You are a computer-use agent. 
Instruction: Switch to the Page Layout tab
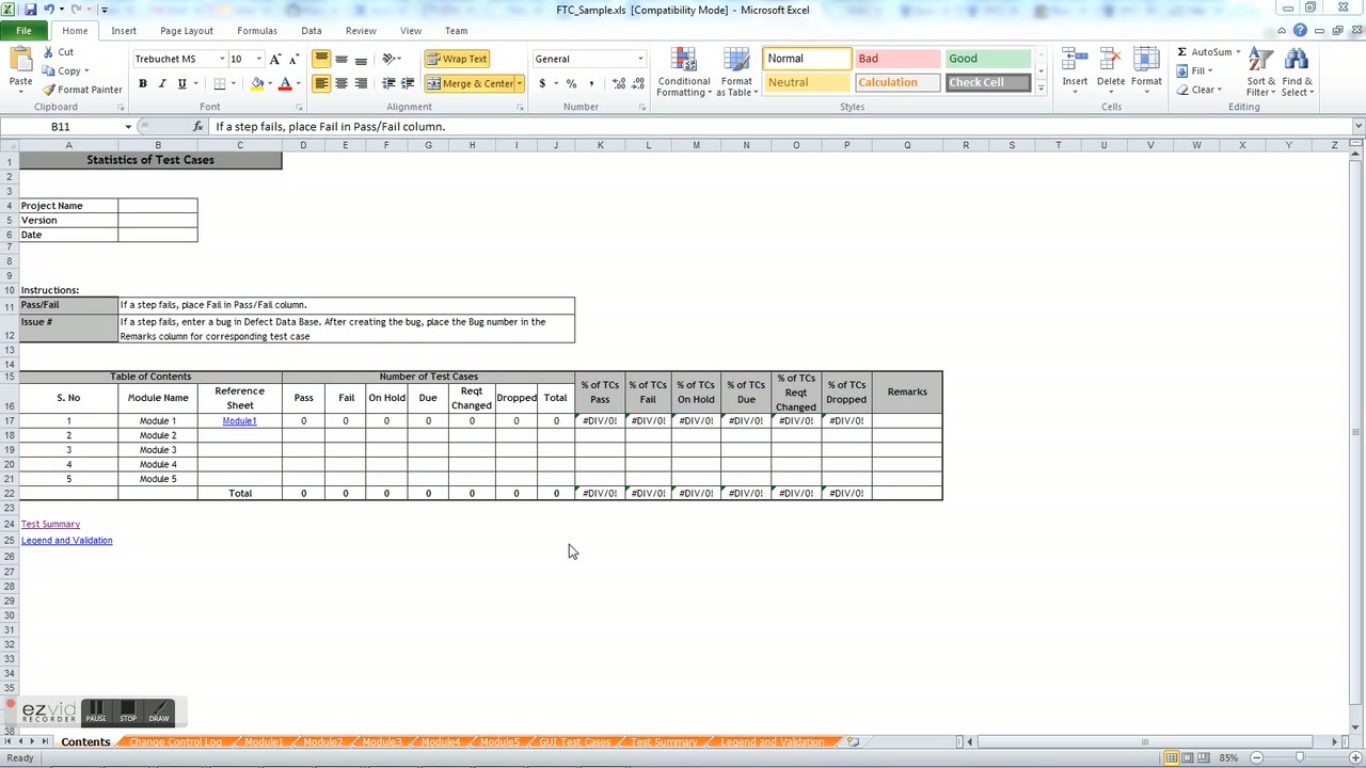(x=187, y=31)
